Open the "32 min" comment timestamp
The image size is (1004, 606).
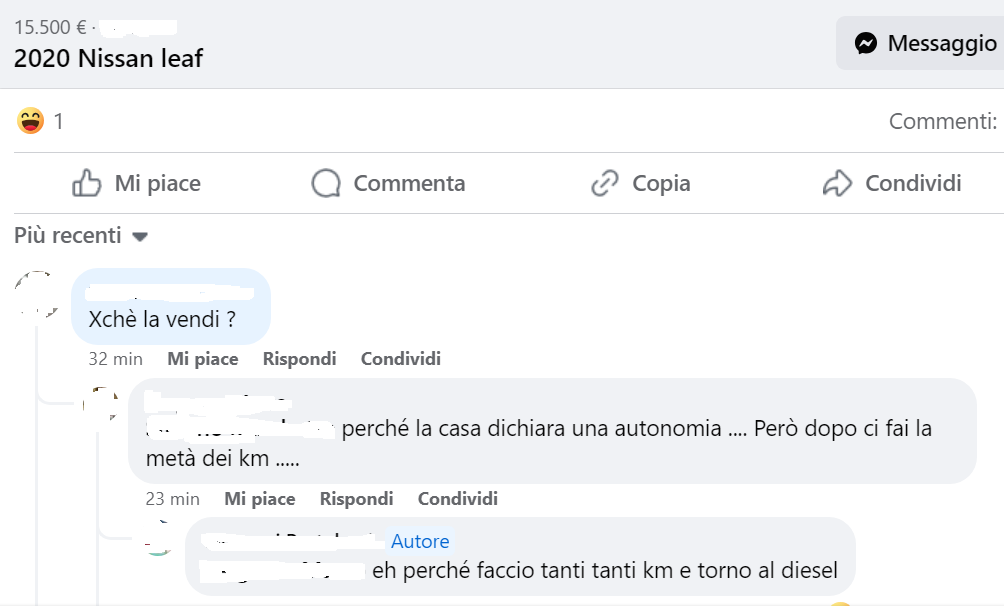coord(115,358)
